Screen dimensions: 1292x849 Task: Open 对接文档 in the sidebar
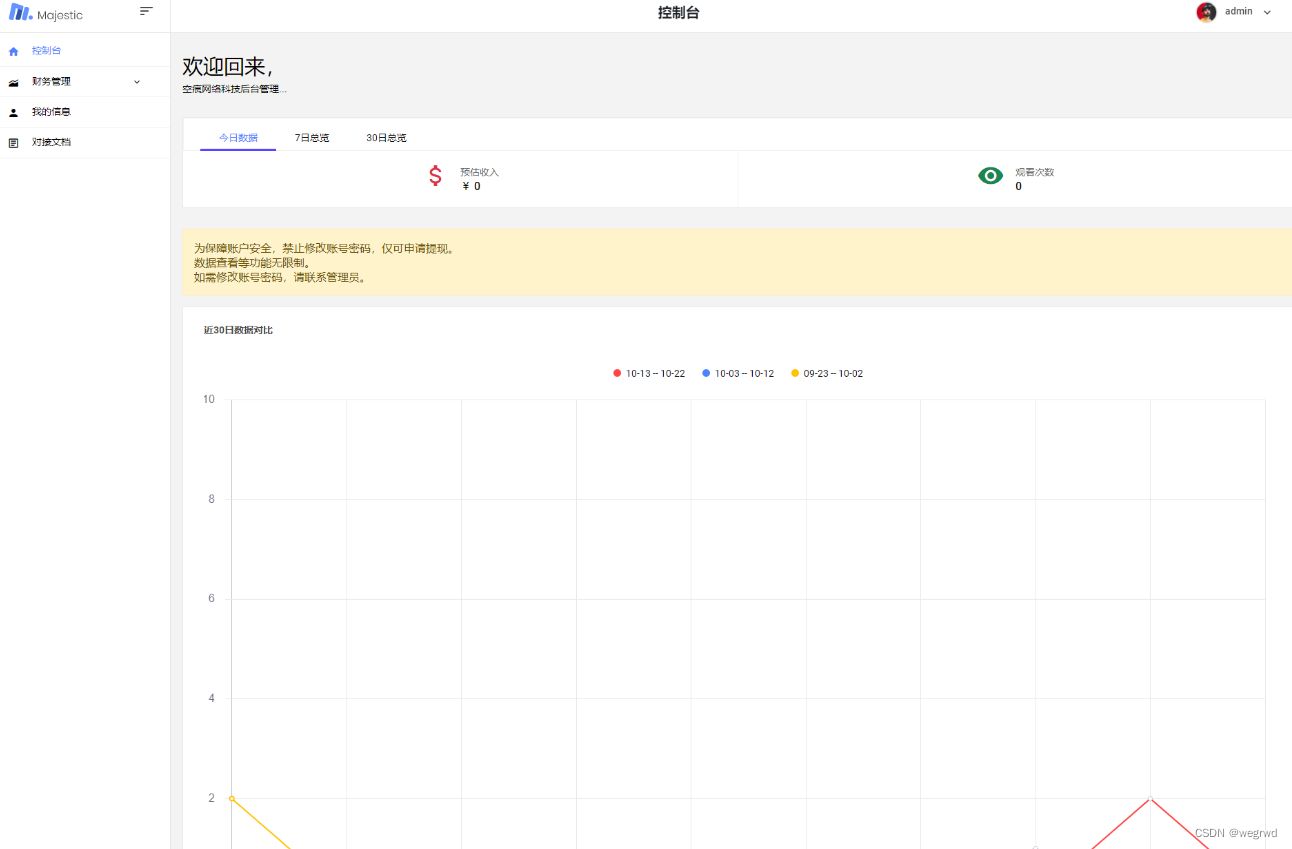pos(51,143)
